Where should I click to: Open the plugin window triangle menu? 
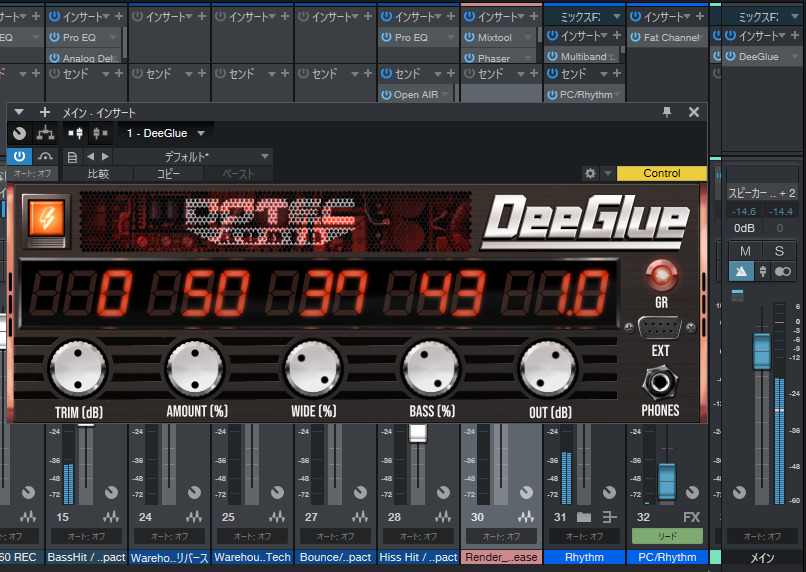pos(19,112)
